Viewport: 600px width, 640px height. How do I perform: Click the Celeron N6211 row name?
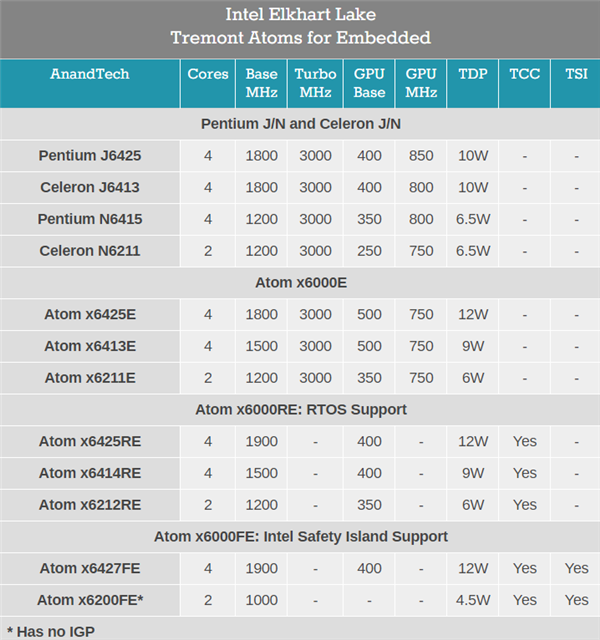[x=90, y=251]
